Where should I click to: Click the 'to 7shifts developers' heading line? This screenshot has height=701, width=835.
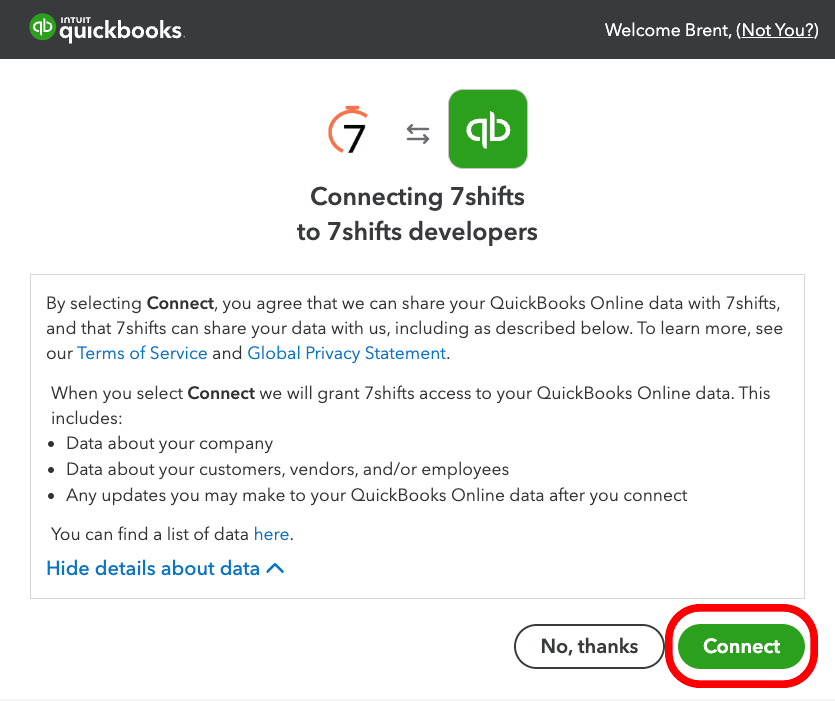(x=418, y=232)
